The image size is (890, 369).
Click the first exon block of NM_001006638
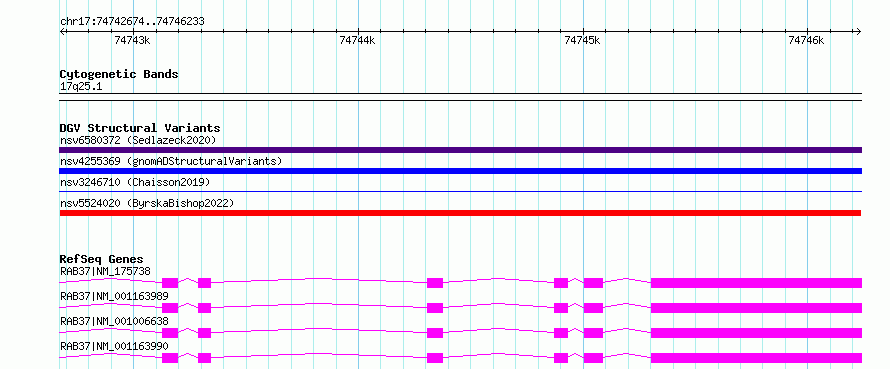pyautogui.click(x=170, y=333)
